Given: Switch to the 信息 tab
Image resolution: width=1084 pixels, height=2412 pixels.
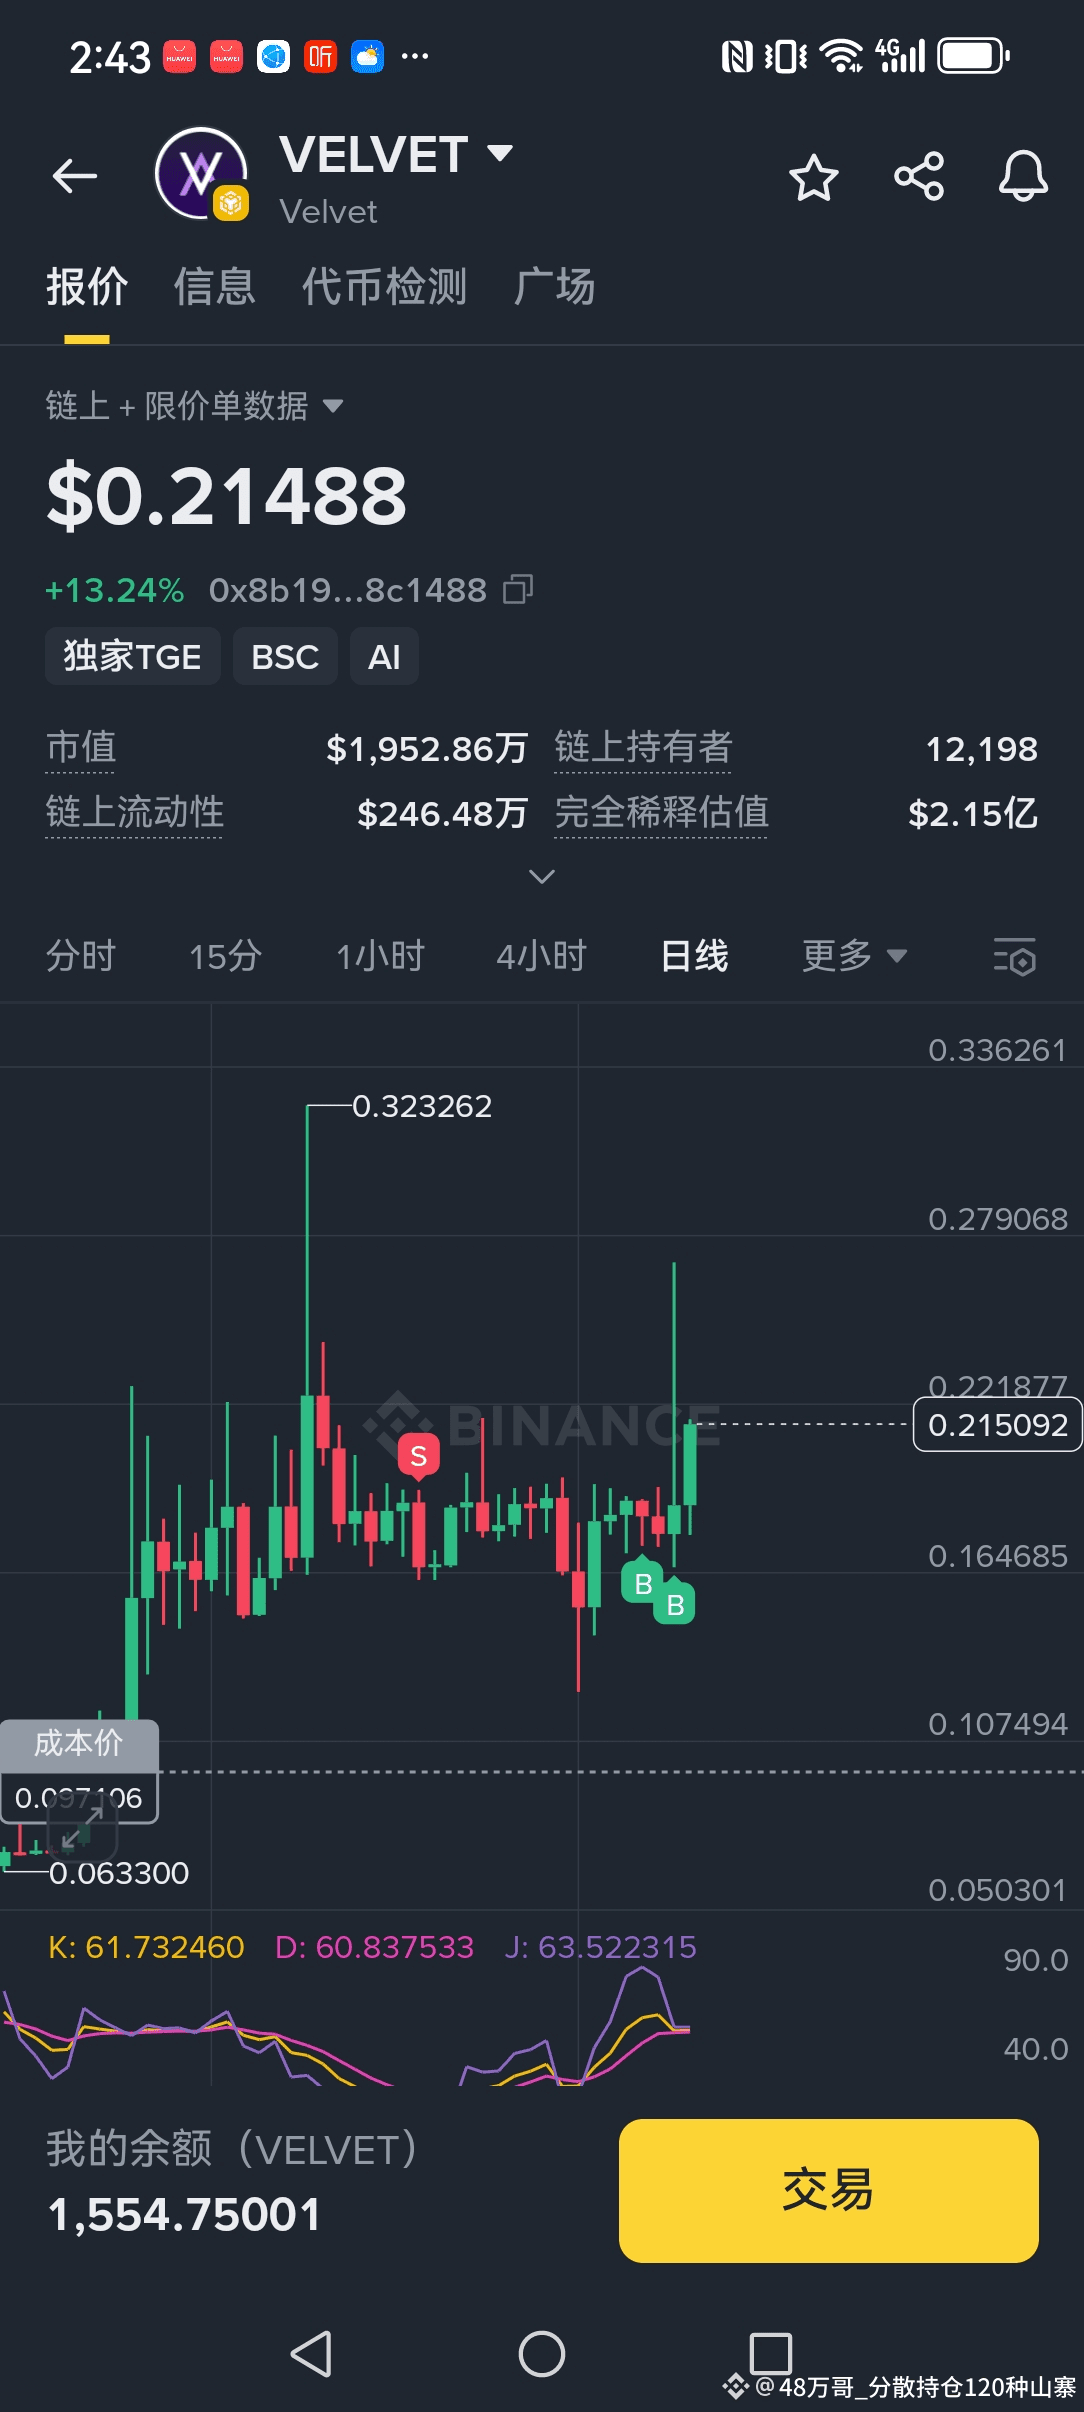Looking at the screenshot, I should pos(215,287).
